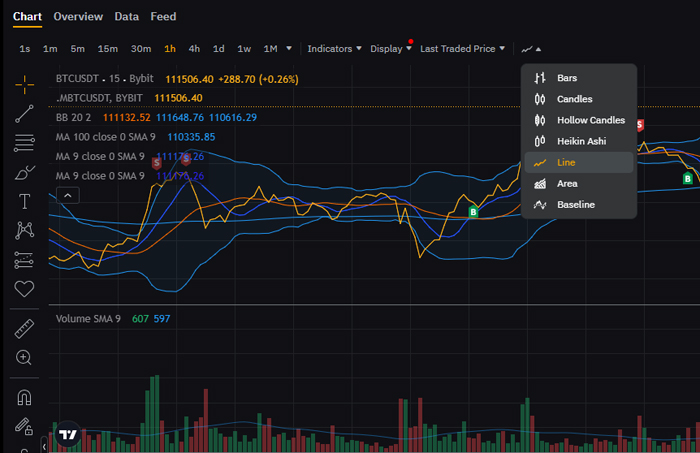This screenshot has width=700, height=453.
Task: Click the BTCUSDT symbol legend title
Action: tap(104, 79)
